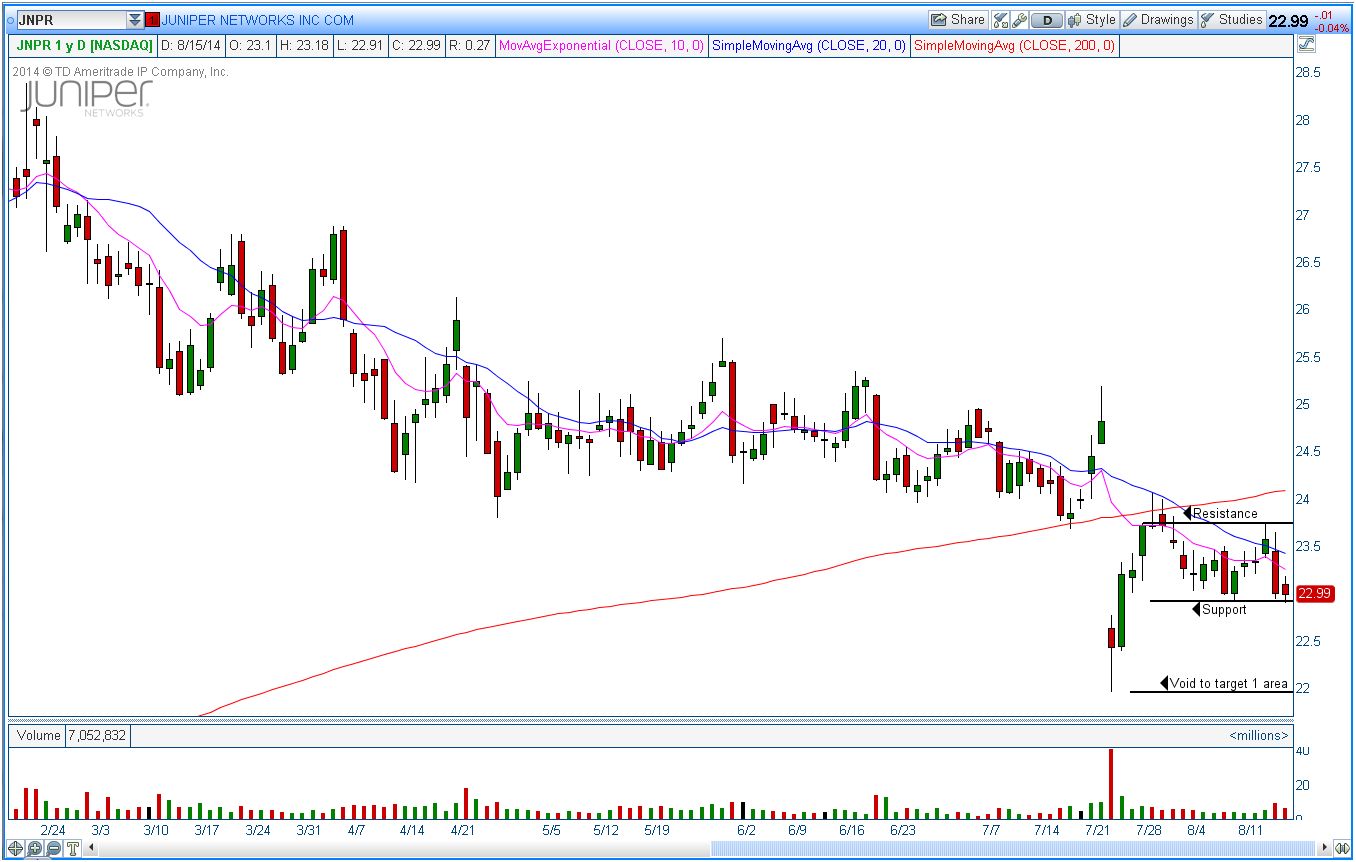Select the Void to target 1 area label
Screen dimensions: 1356x862
(x=1228, y=684)
